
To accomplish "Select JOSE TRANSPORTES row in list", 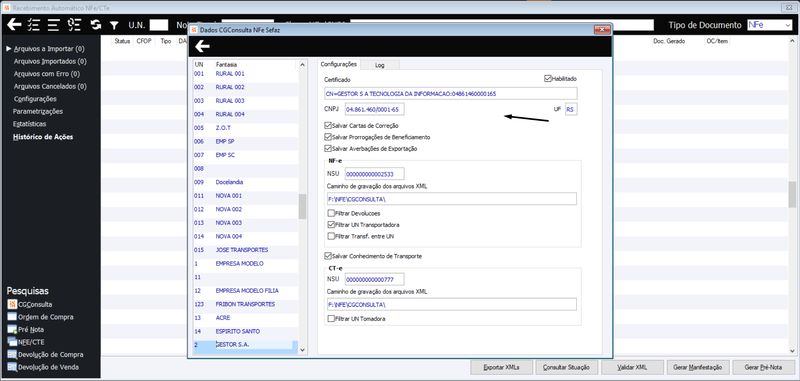I will [x=245, y=250].
